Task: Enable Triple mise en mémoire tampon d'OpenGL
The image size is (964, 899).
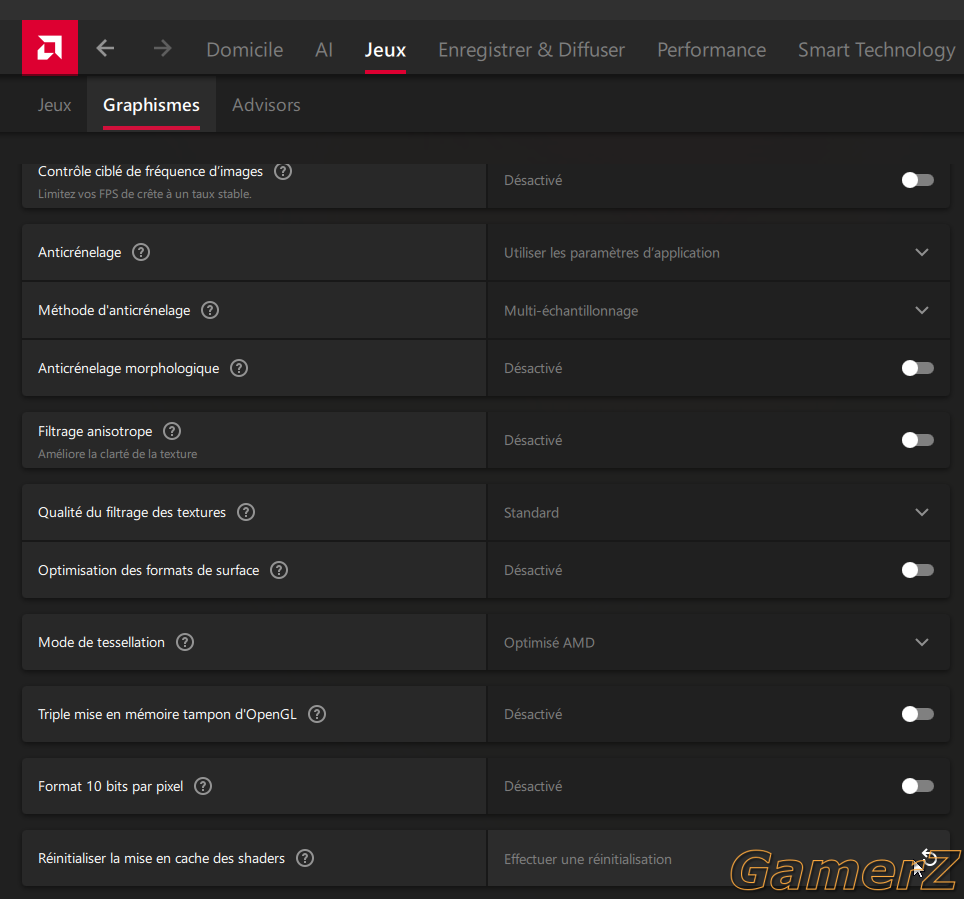Action: (918, 714)
